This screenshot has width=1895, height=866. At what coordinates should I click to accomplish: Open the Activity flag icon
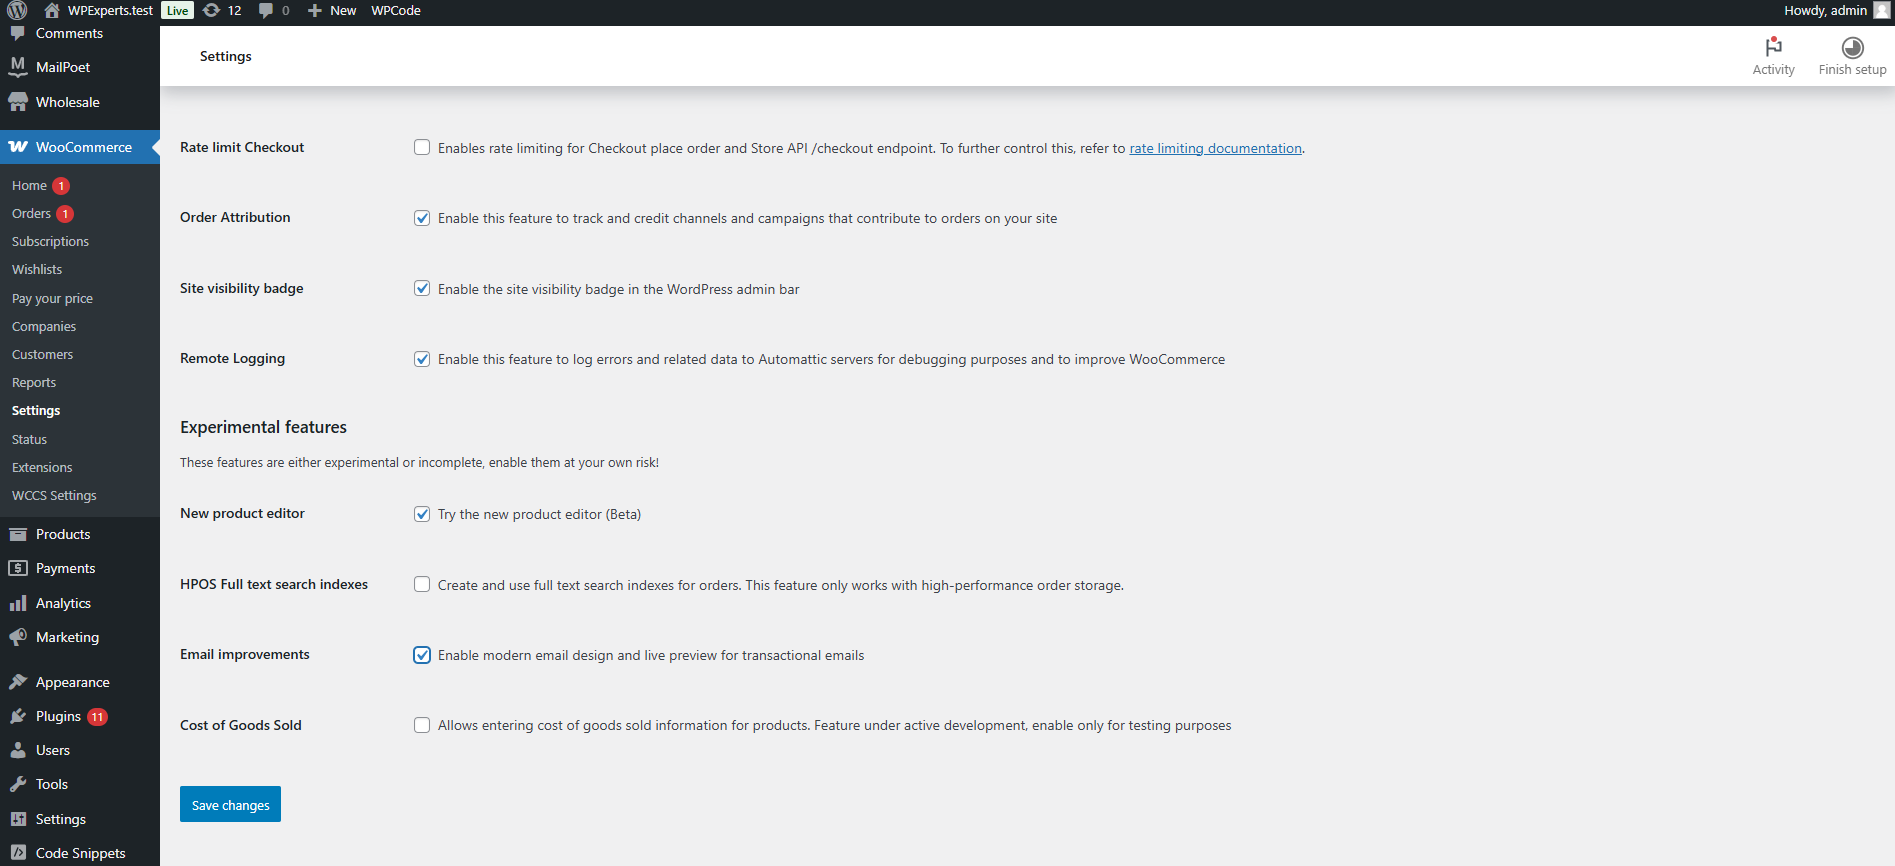point(1773,46)
